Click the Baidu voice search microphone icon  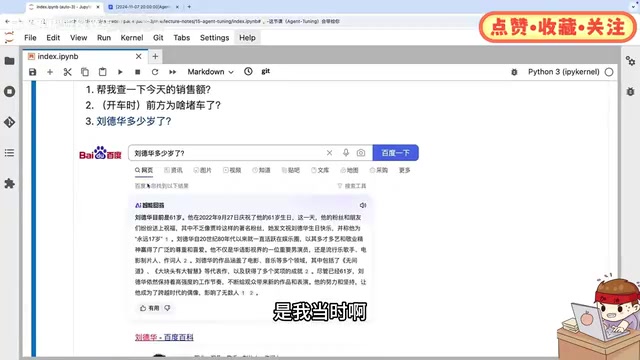[x=346, y=153]
